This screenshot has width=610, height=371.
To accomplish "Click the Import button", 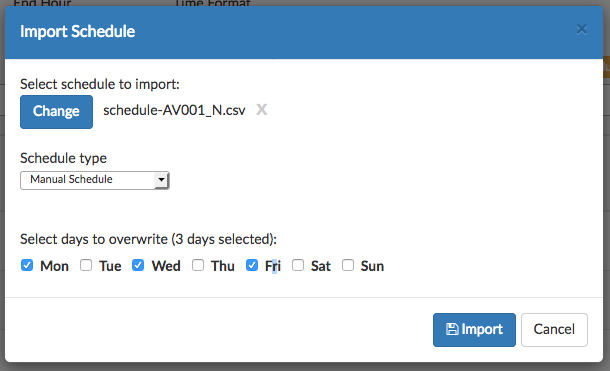I will [x=474, y=330].
